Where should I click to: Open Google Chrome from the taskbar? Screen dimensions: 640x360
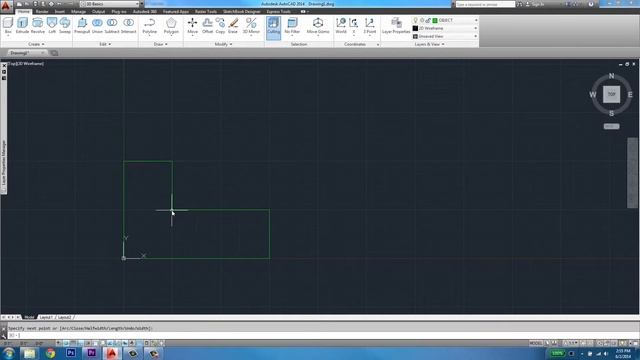tap(50, 353)
